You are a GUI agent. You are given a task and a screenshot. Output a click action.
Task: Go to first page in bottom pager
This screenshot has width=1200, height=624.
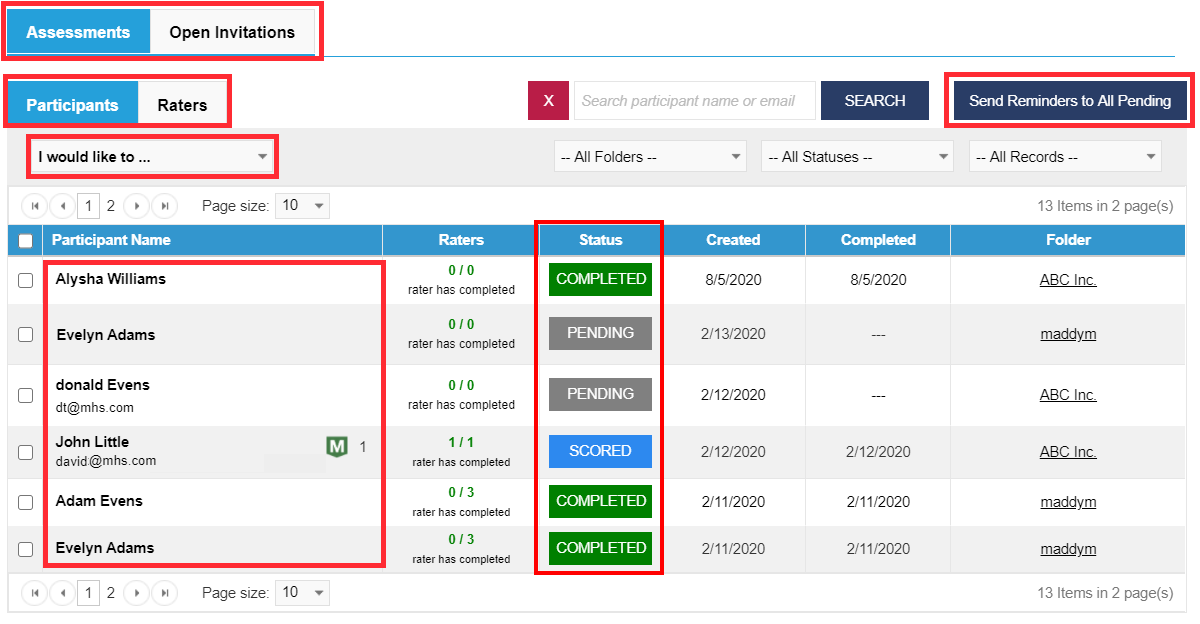pos(36,593)
